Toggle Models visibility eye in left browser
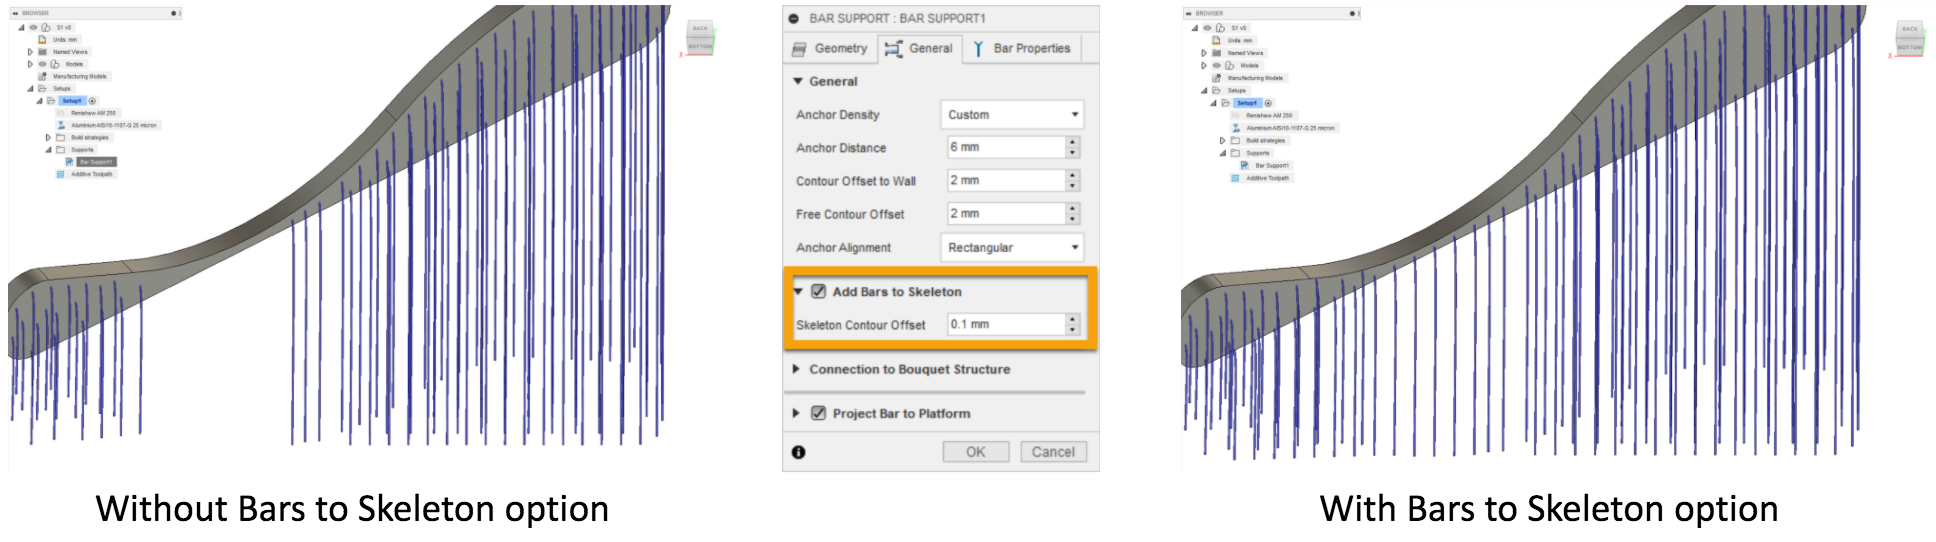Image resolution: width=1936 pixels, height=542 pixels. coord(42,64)
